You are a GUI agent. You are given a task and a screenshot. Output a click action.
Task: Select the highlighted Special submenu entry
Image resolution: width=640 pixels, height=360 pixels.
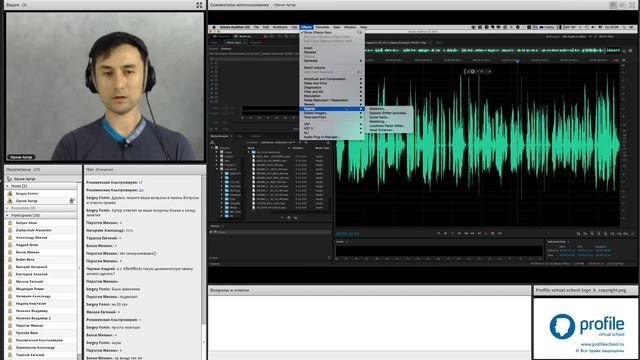tap(332, 109)
